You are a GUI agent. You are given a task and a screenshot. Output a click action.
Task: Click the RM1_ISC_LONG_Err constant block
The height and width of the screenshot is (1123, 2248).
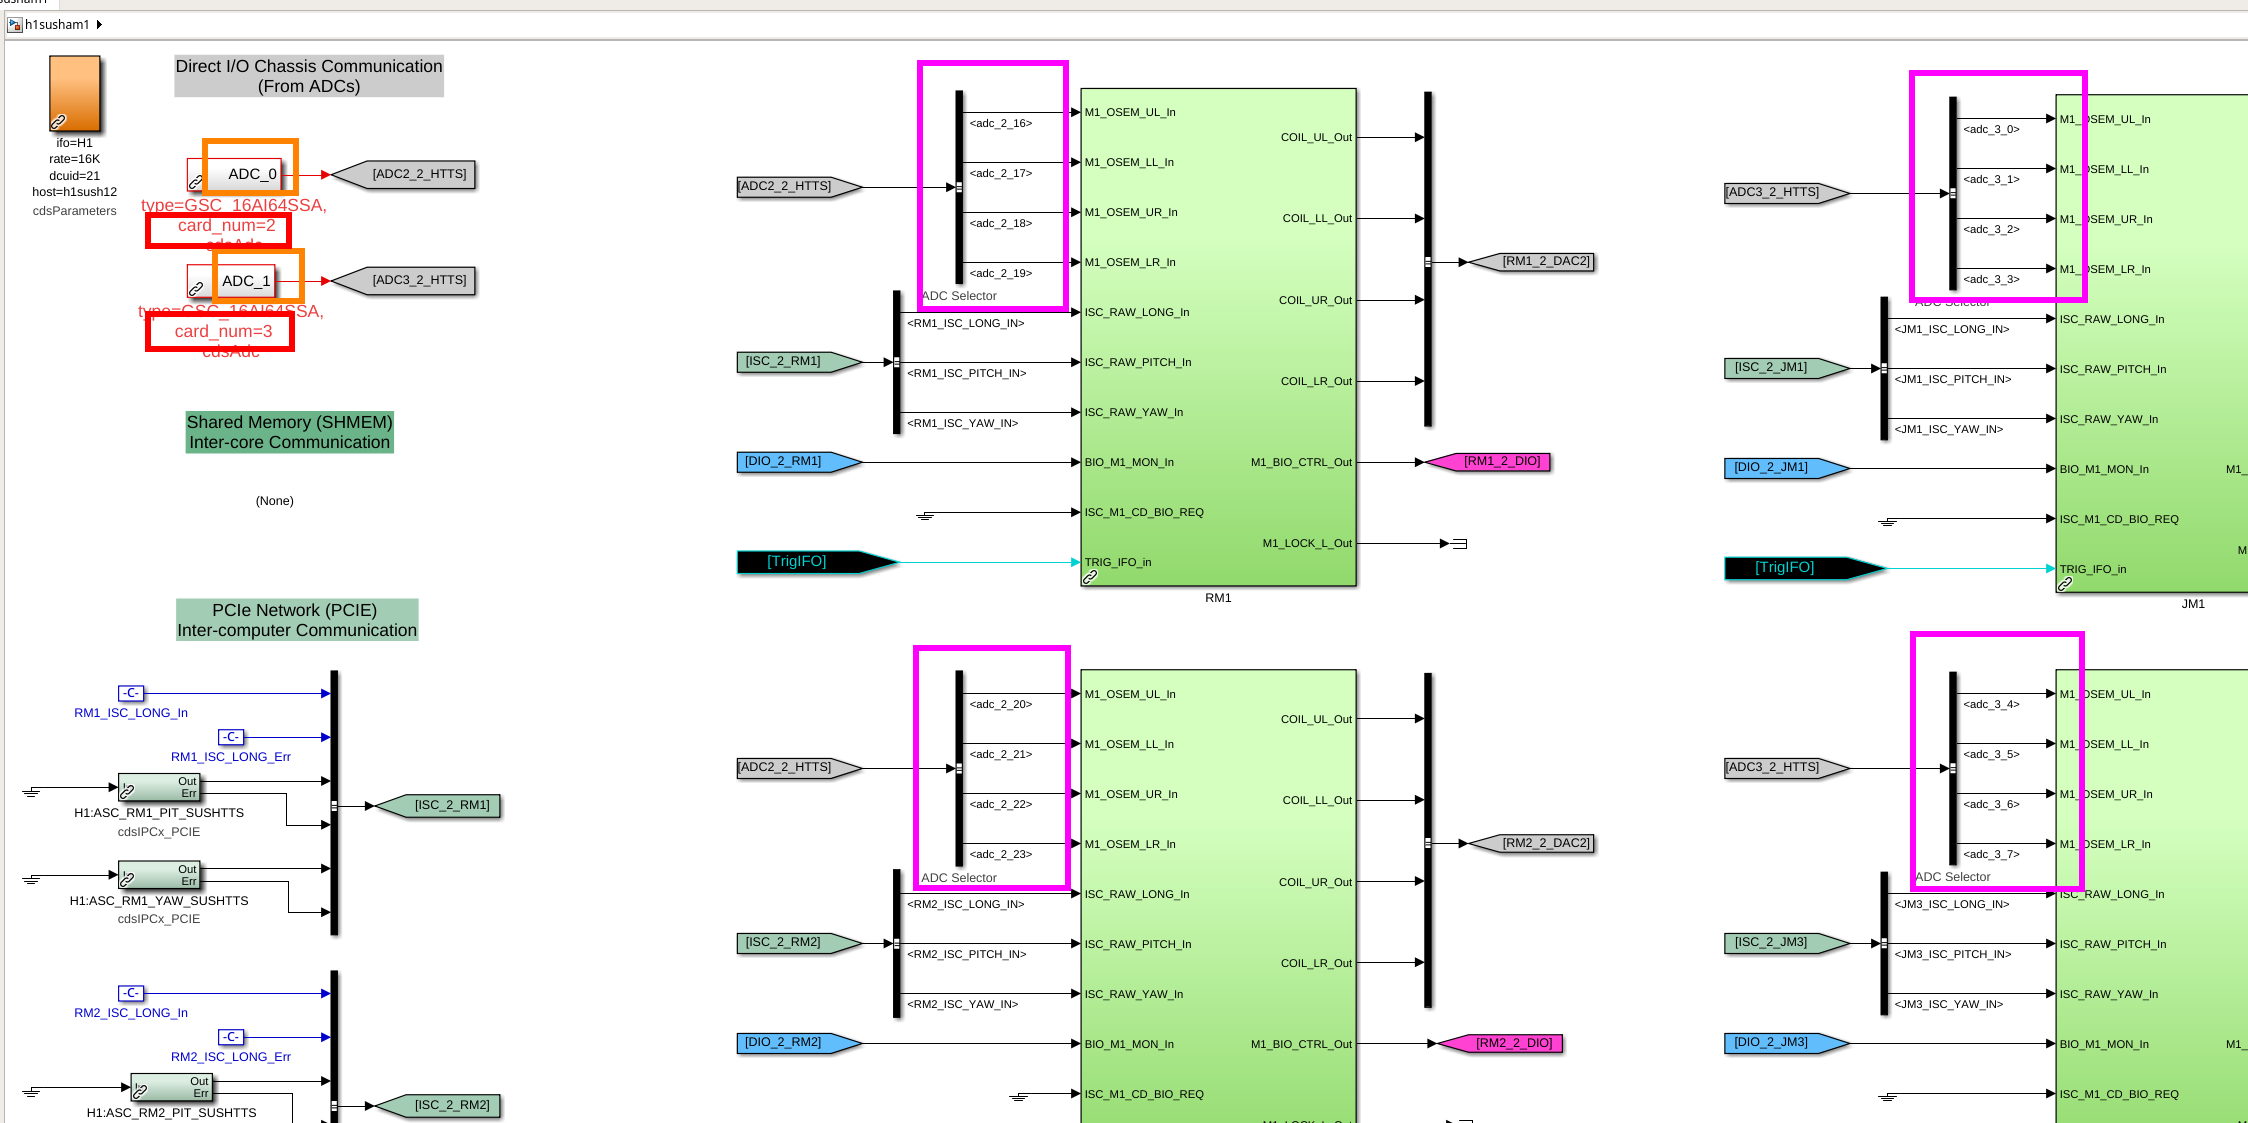tap(231, 737)
